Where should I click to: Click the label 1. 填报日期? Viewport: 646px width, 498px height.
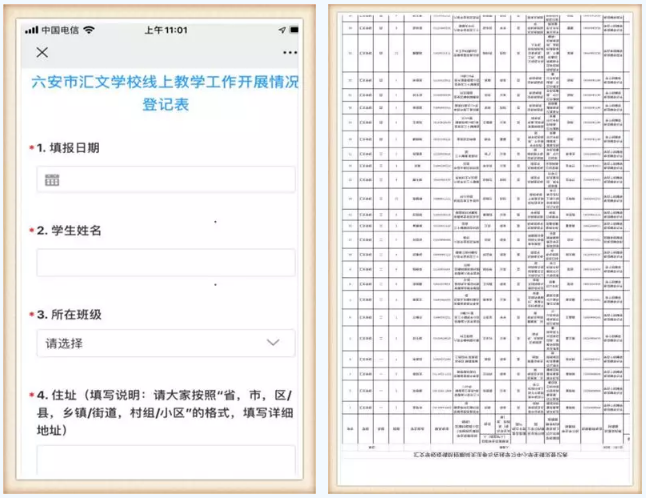point(68,148)
